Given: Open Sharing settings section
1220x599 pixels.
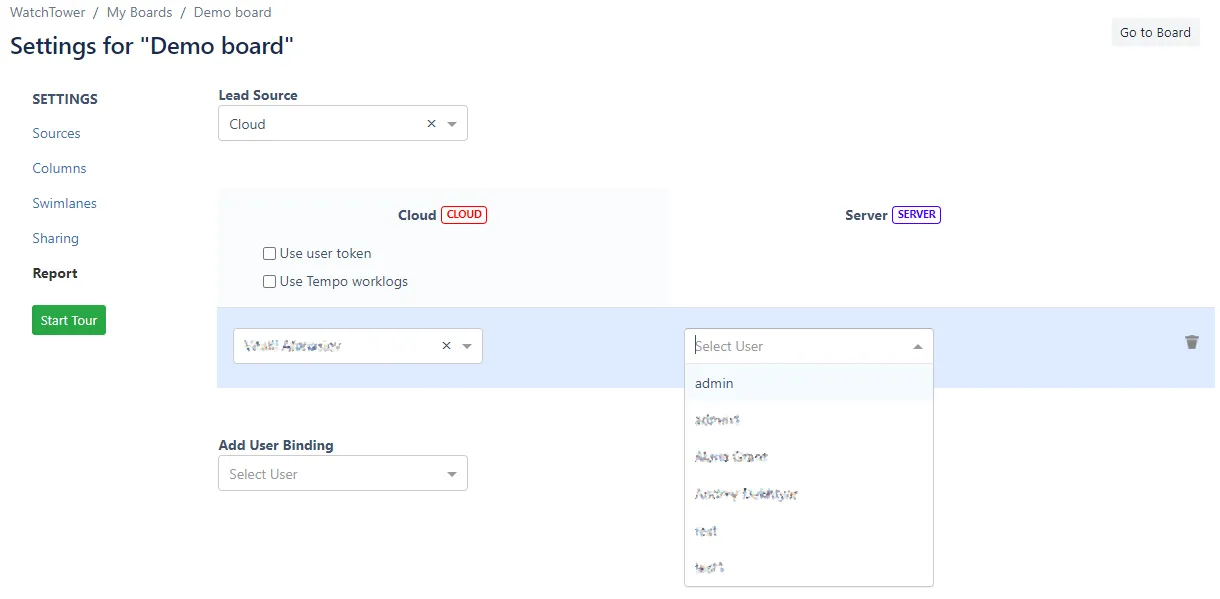Looking at the screenshot, I should pos(55,239).
